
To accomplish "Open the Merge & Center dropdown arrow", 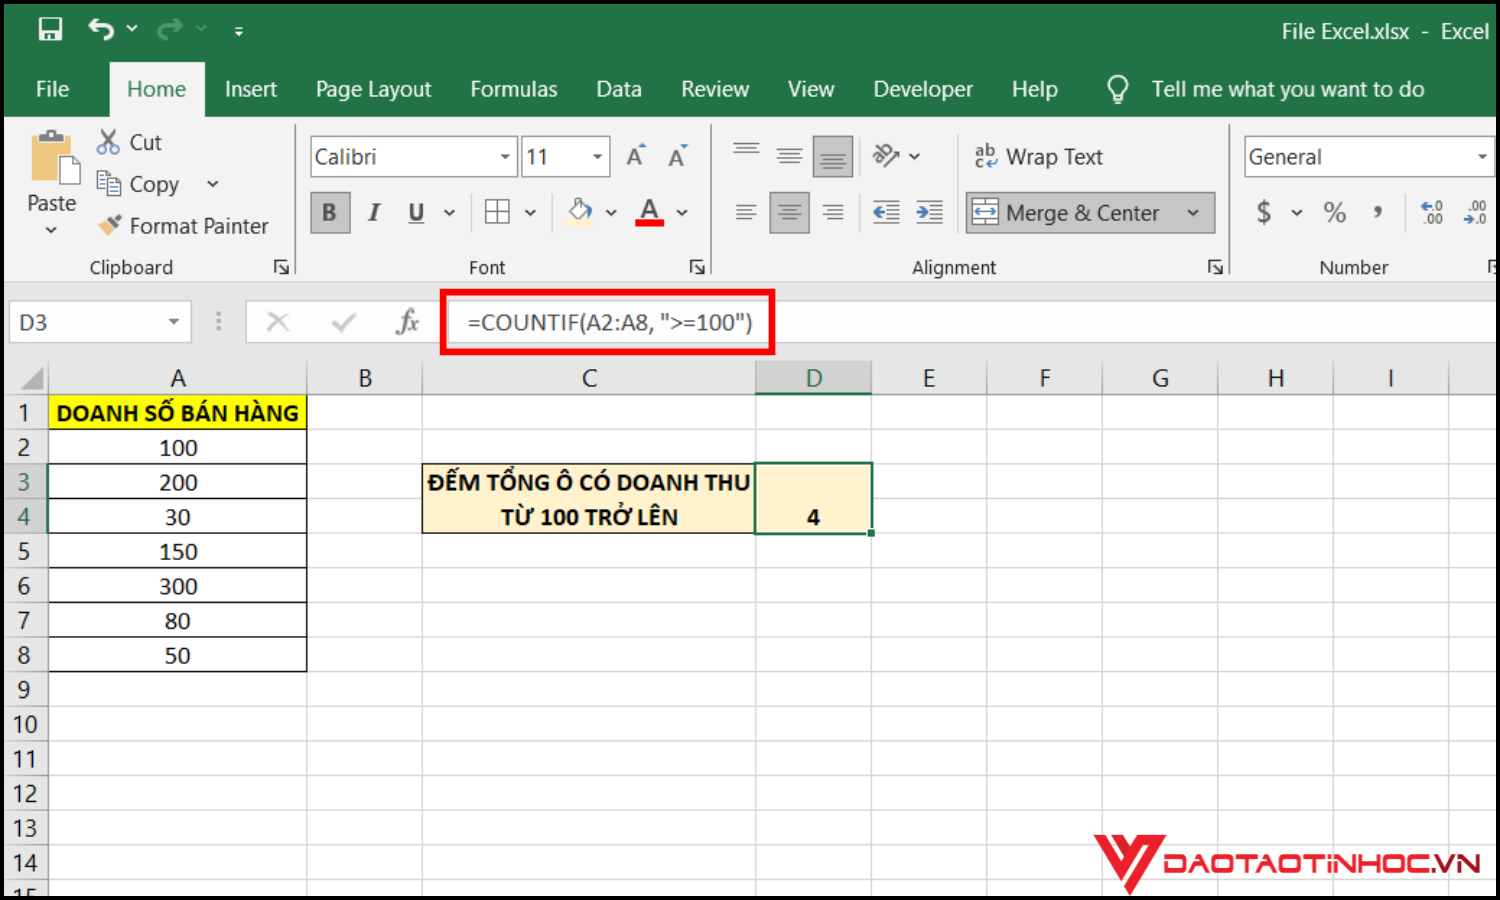I will click(x=1193, y=213).
